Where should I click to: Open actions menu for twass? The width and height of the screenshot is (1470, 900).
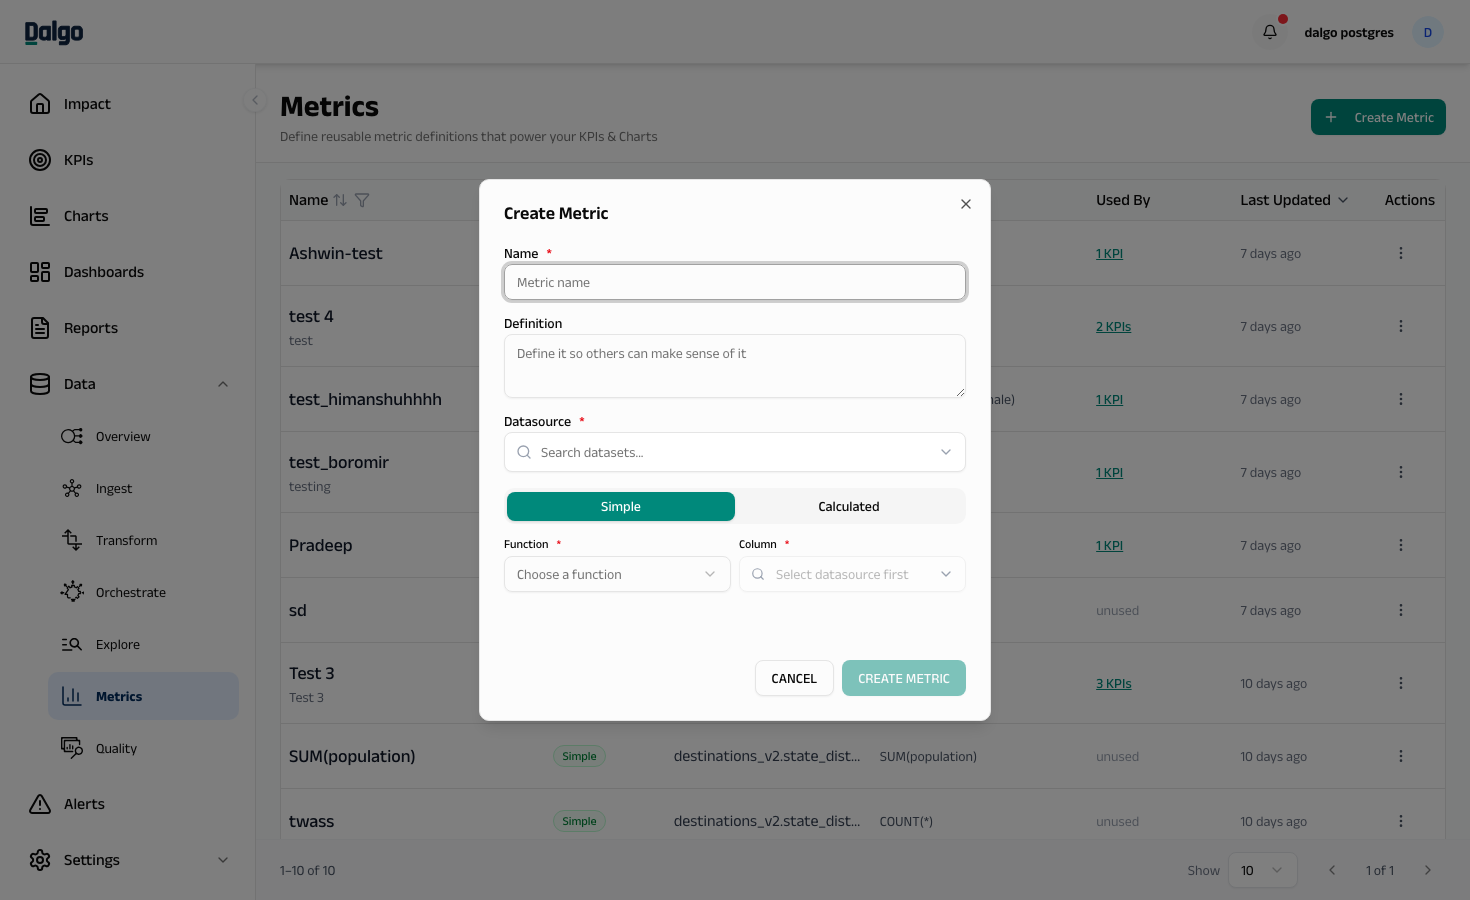pos(1400,821)
